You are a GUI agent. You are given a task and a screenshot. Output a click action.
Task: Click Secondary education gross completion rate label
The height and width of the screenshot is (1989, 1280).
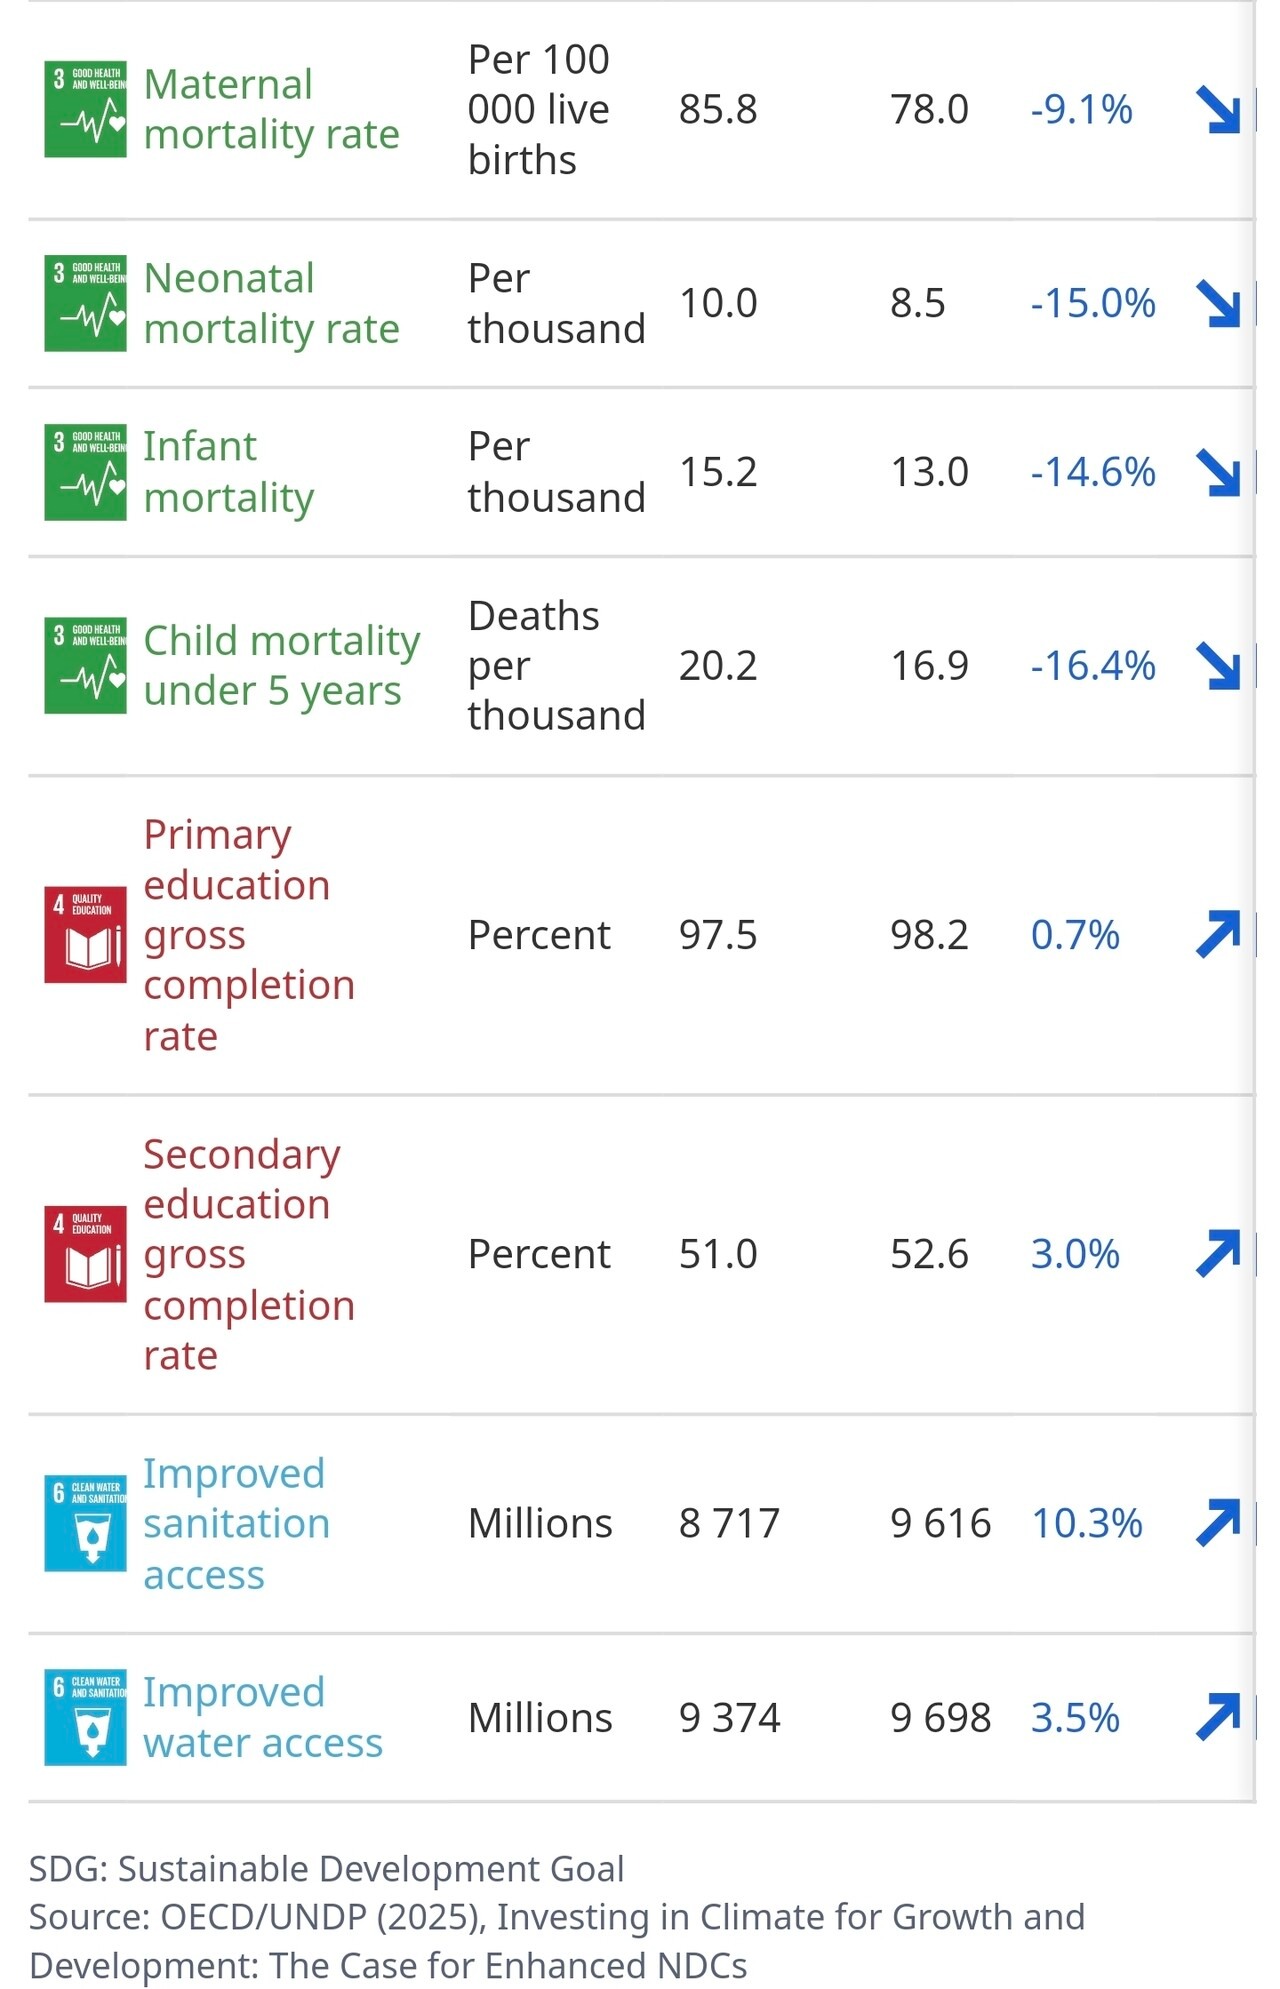(x=248, y=1254)
